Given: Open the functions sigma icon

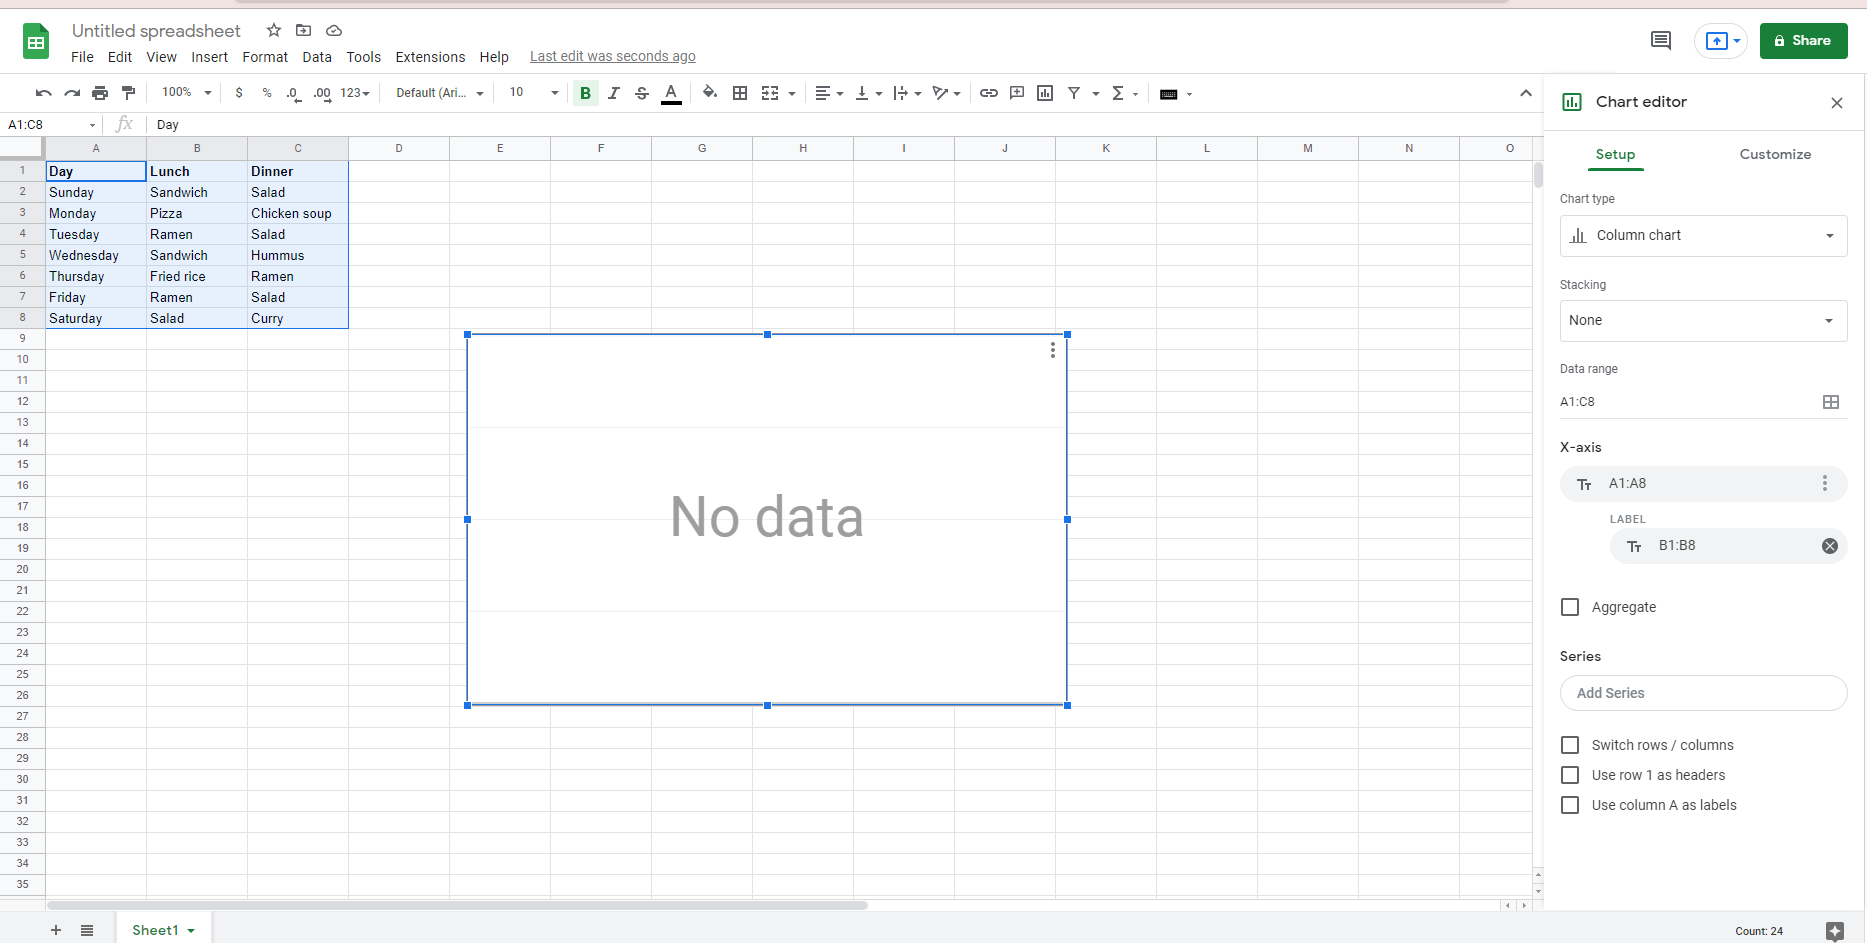Looking at the screenshot, I should [x=1118, y=93].
